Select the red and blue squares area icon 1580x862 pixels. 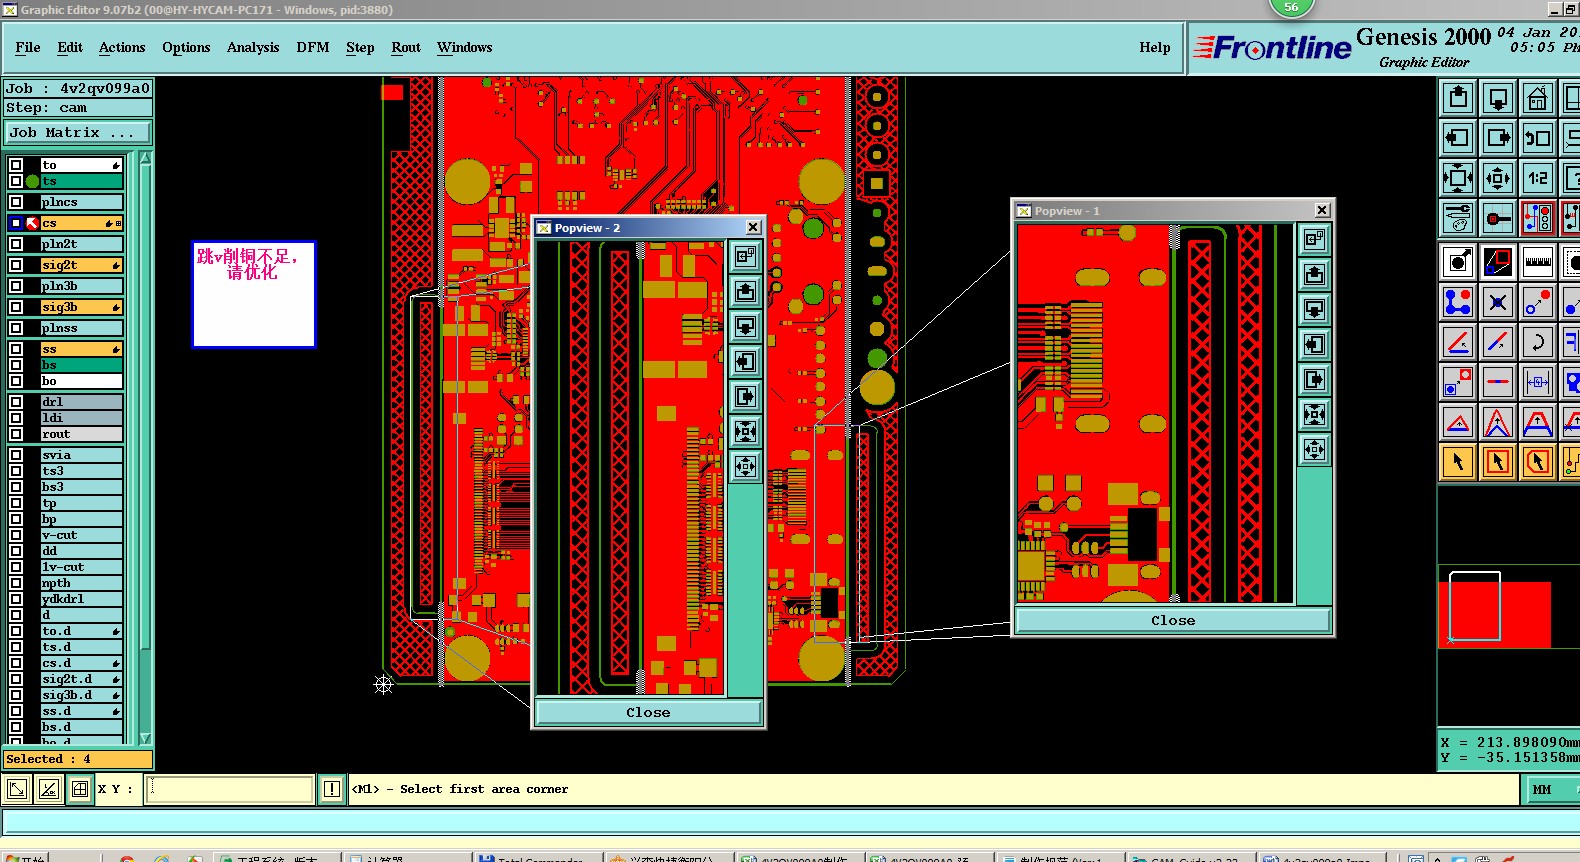point(1498,262)
